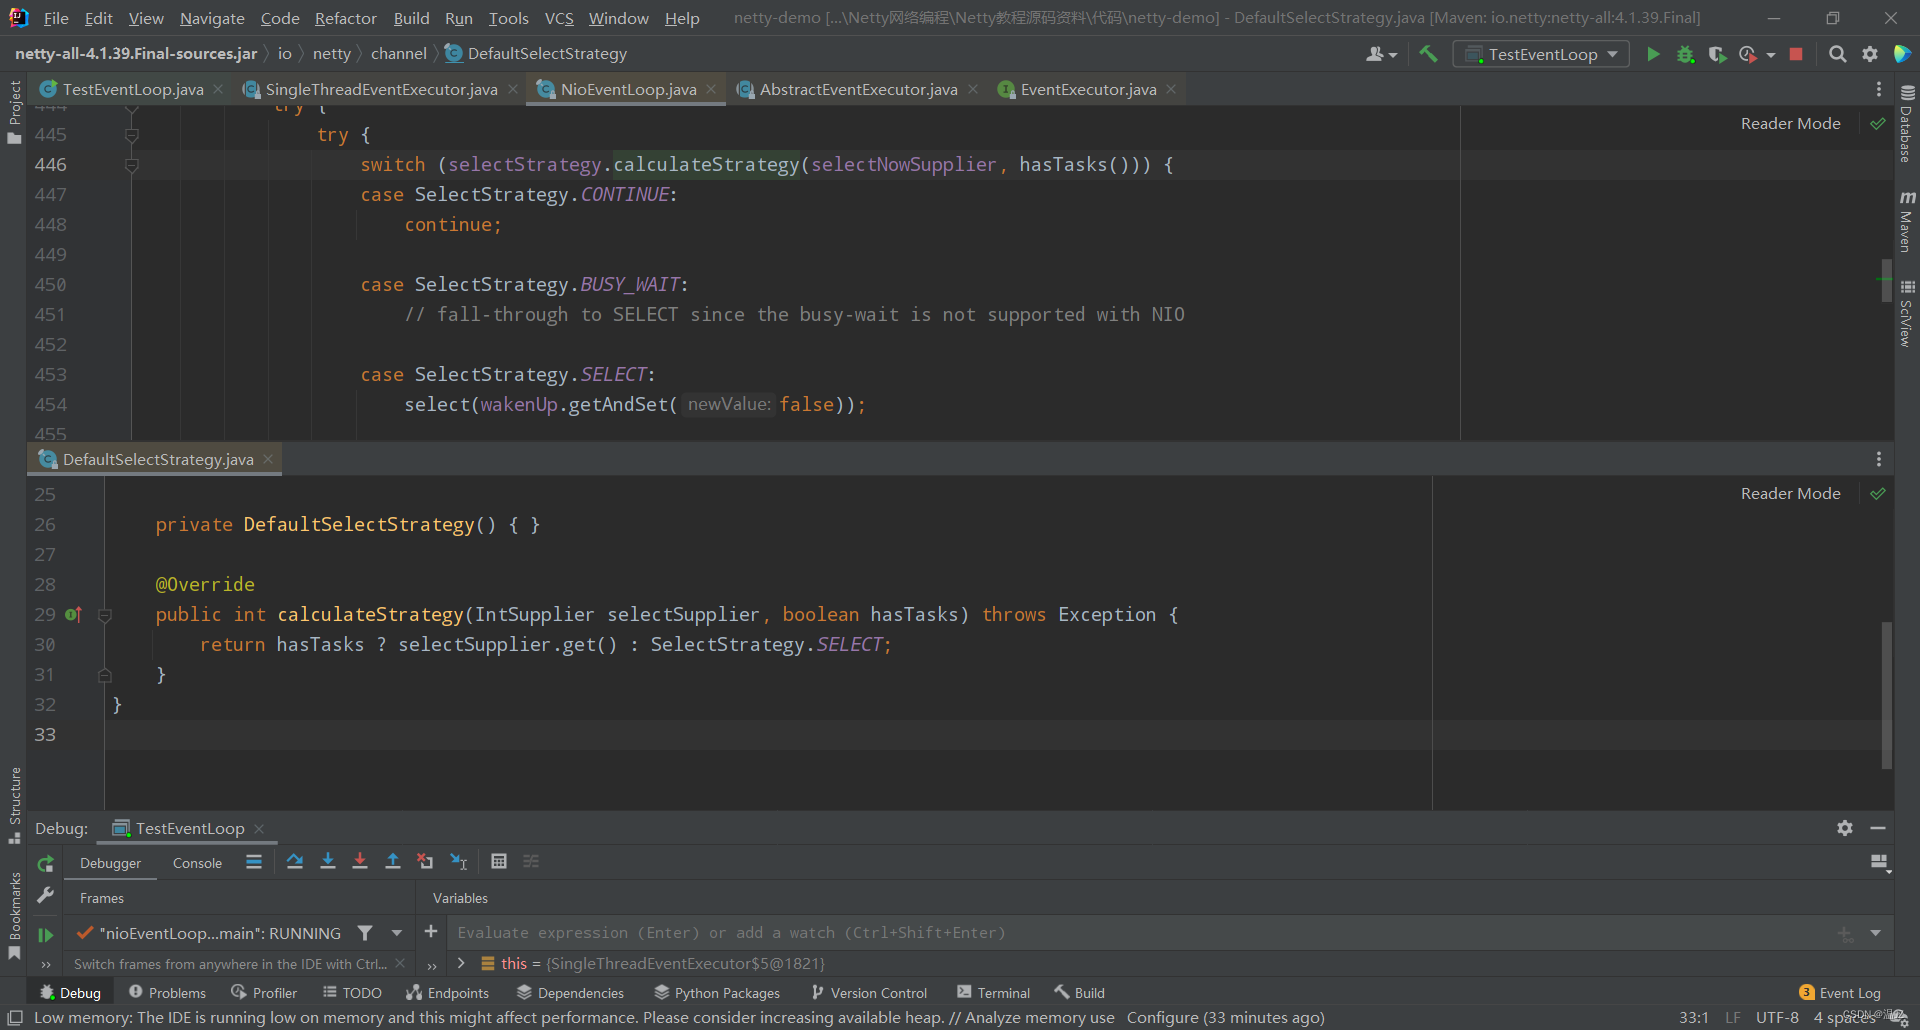Click the frames filter funnel icon

[365, 933]
